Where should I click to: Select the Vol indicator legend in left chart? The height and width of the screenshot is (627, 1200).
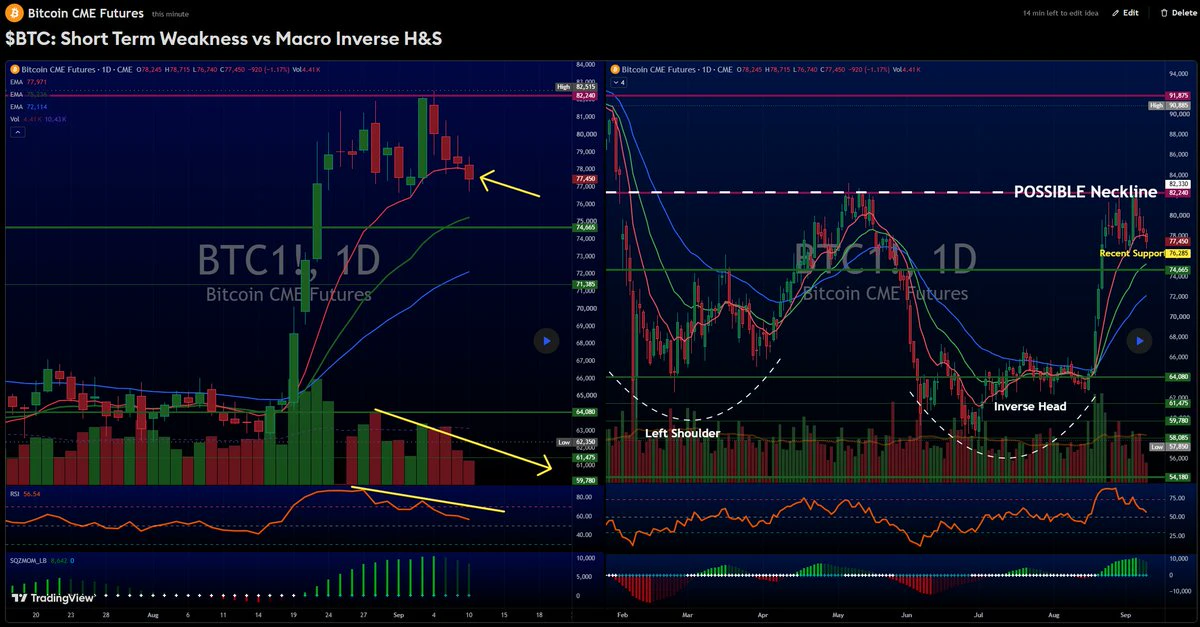38,118
